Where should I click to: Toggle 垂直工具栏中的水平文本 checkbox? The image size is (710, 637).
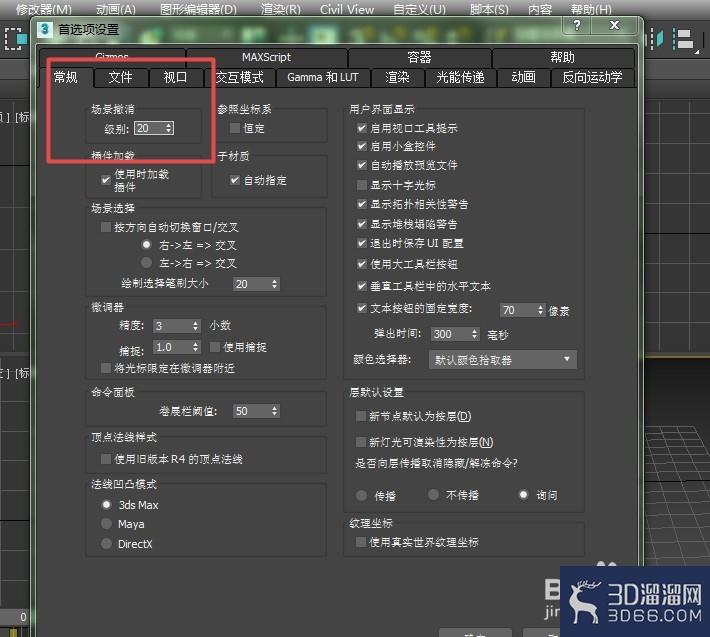(362, 286)
